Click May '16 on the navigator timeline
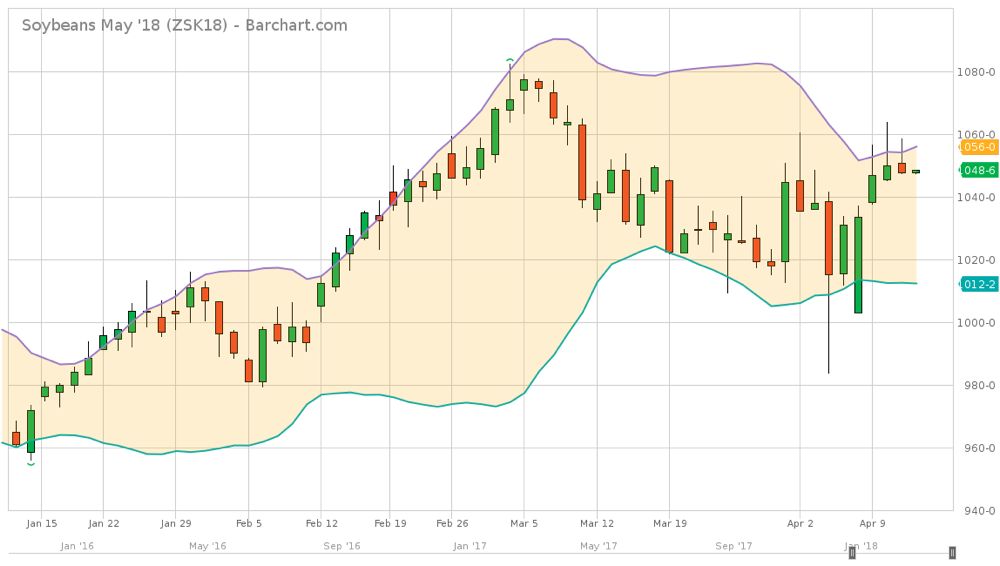The width and height of the screenshot is (1000, 566). pos(207,546)
